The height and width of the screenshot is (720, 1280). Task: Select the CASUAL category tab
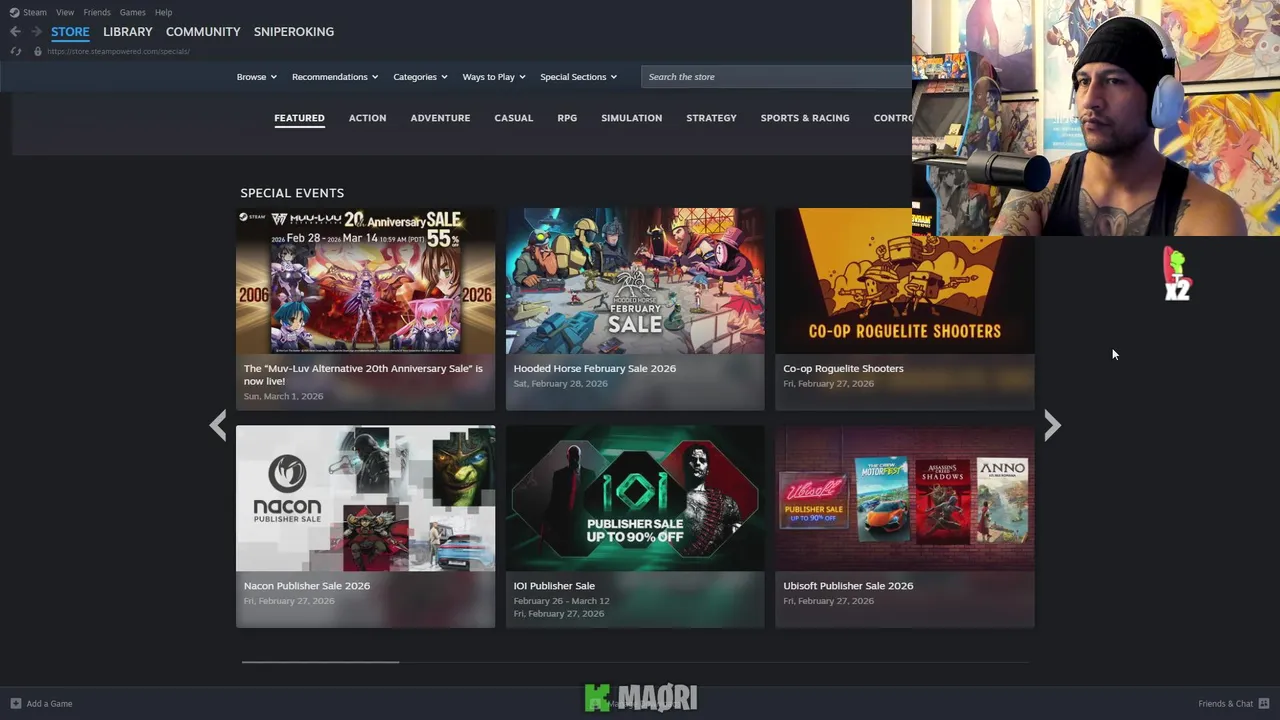(x=513, y=118)
